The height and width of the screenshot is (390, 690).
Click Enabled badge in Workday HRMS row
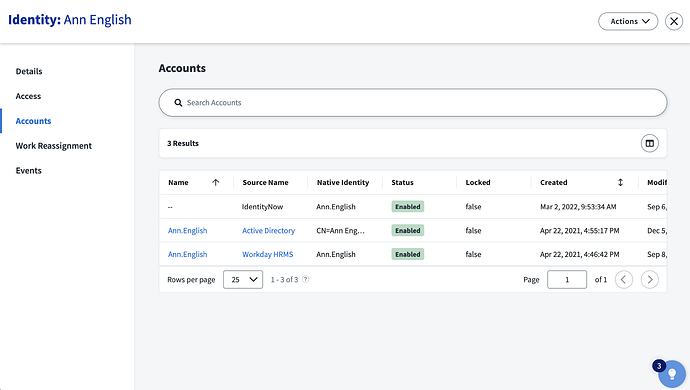(407, 254)
